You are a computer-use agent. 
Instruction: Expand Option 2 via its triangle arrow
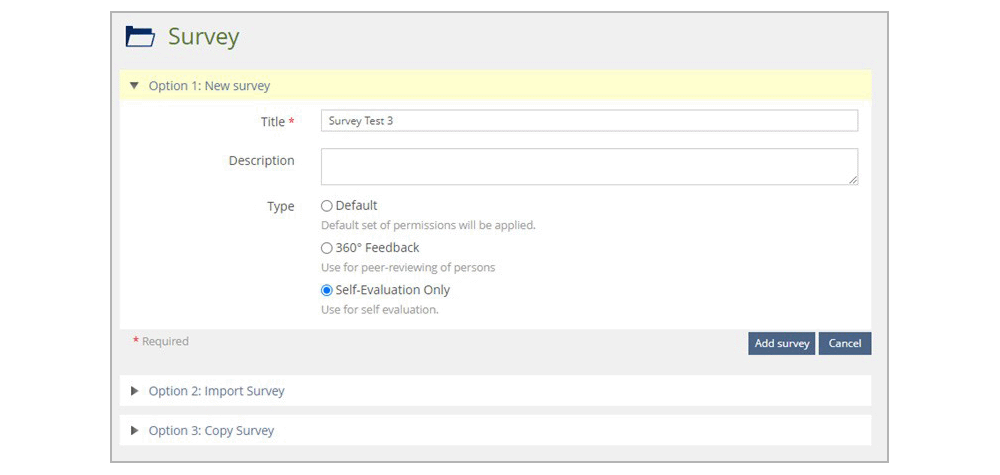(135, 391)
